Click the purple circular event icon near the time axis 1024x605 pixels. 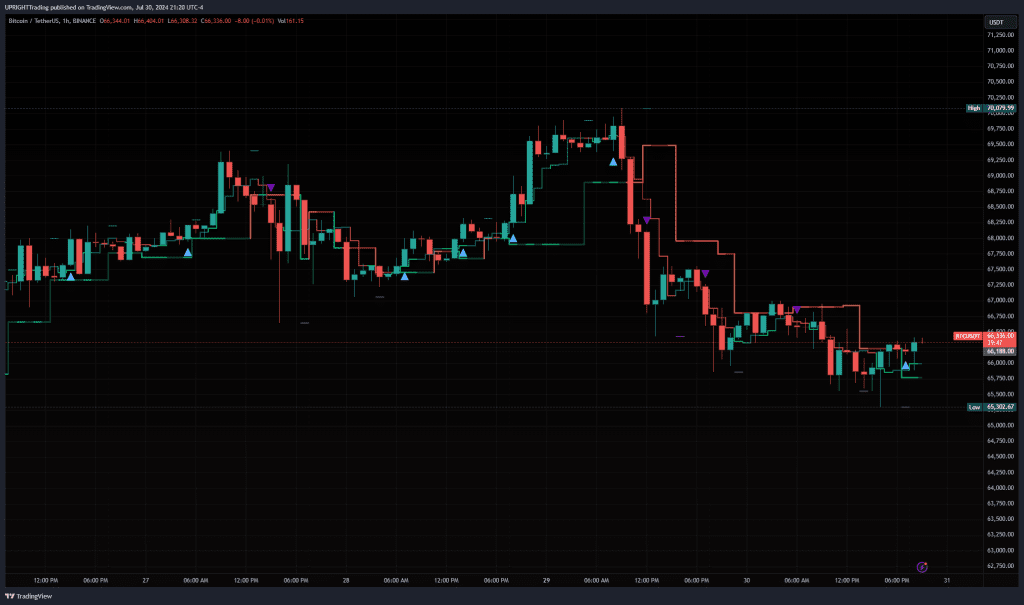coord(922,567)
